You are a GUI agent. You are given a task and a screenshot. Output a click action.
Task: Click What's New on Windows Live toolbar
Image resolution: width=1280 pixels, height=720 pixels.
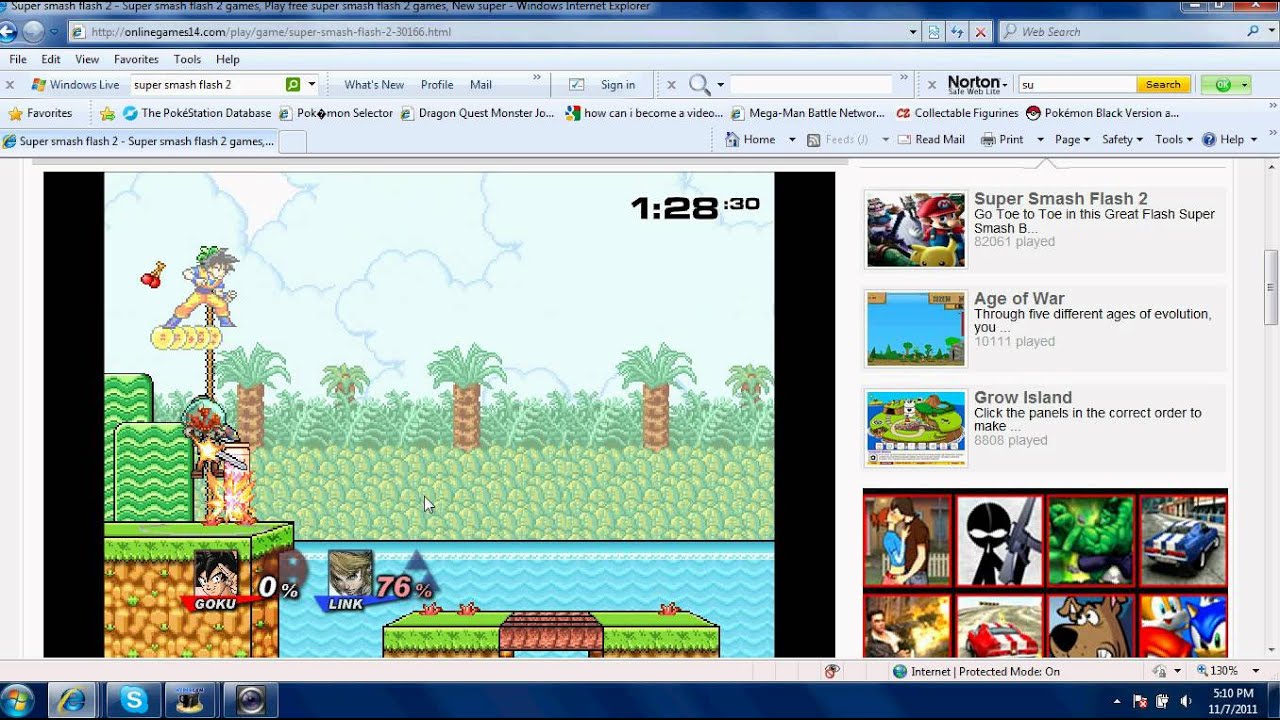(x=374, y=85)
